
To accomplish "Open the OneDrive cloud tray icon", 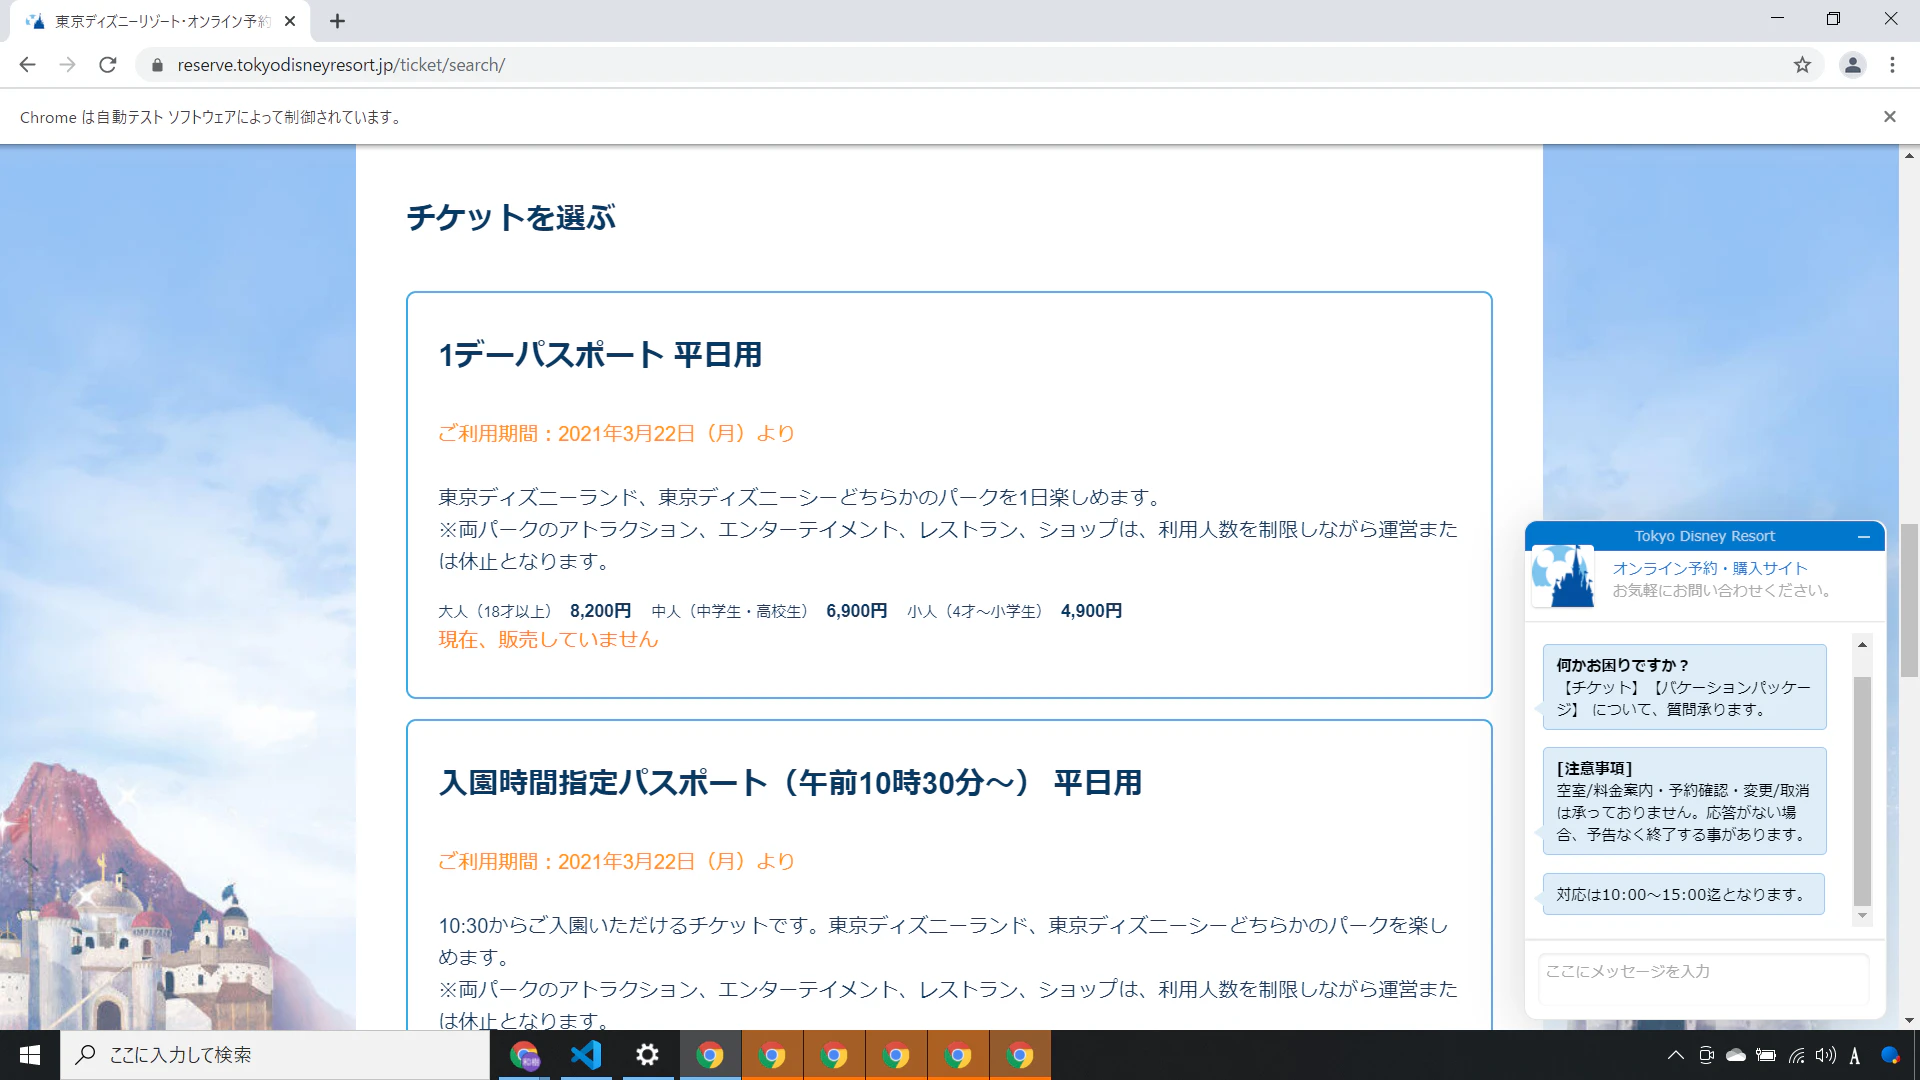I will 1736,1055.
